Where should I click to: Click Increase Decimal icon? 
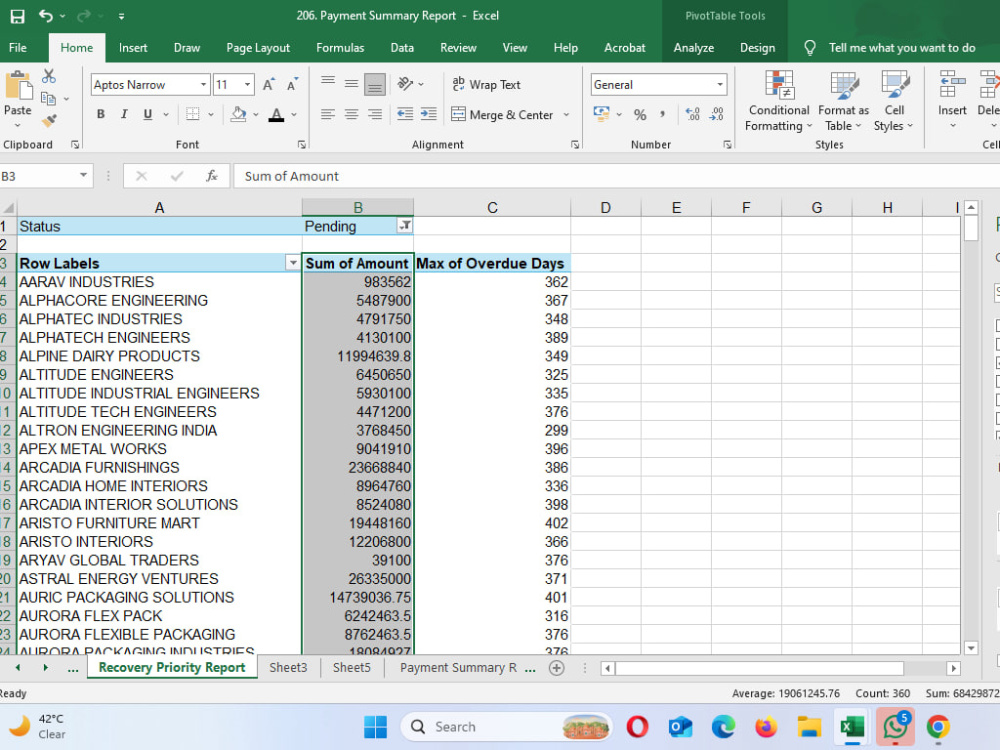[x=693, y=114]
